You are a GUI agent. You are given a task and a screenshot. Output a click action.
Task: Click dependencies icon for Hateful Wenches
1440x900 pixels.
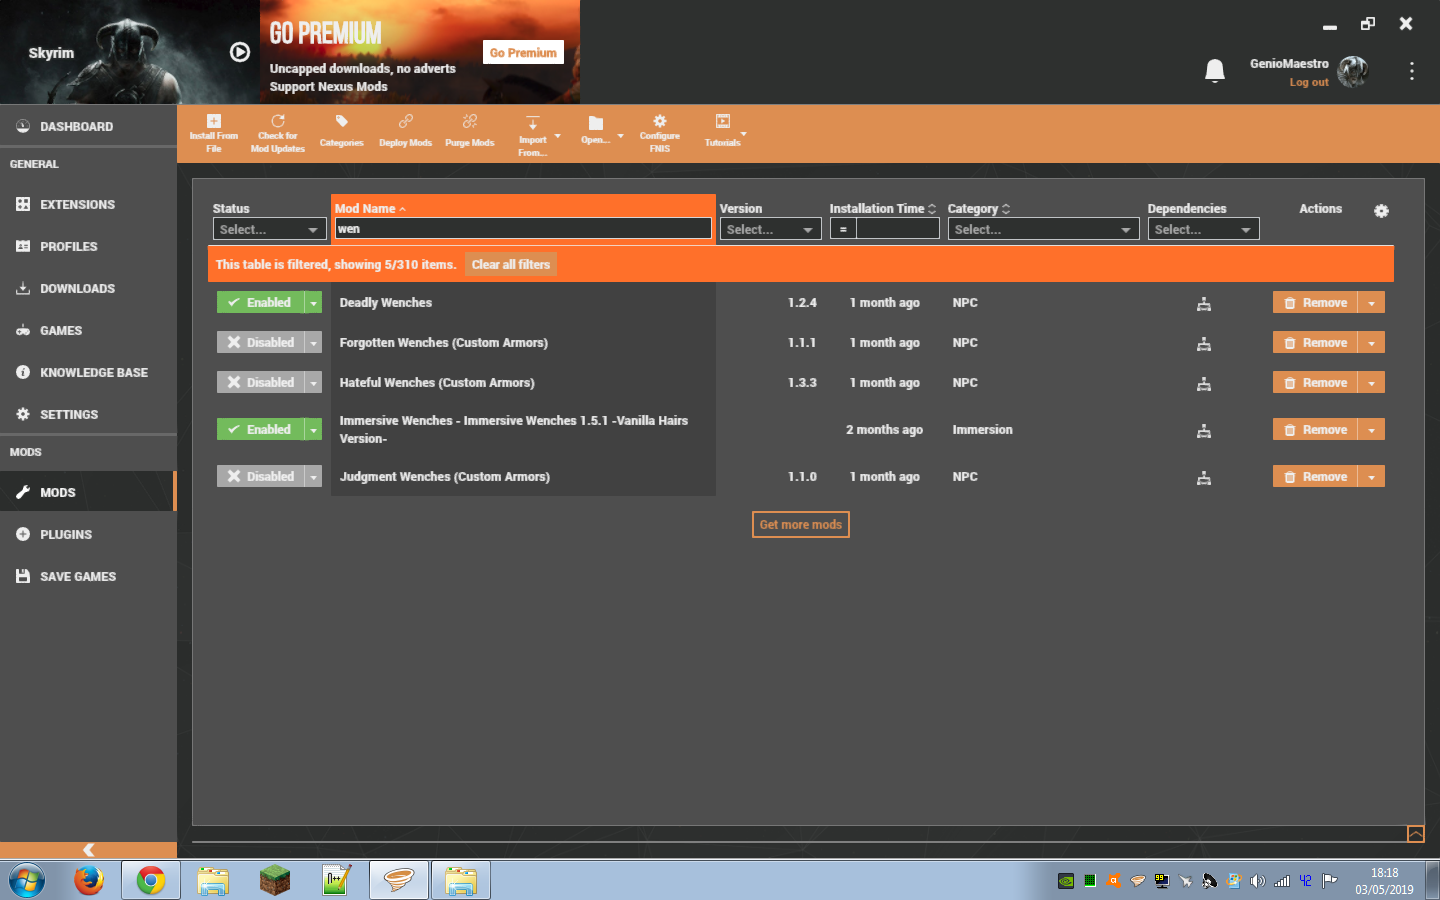click(1204, 384)
